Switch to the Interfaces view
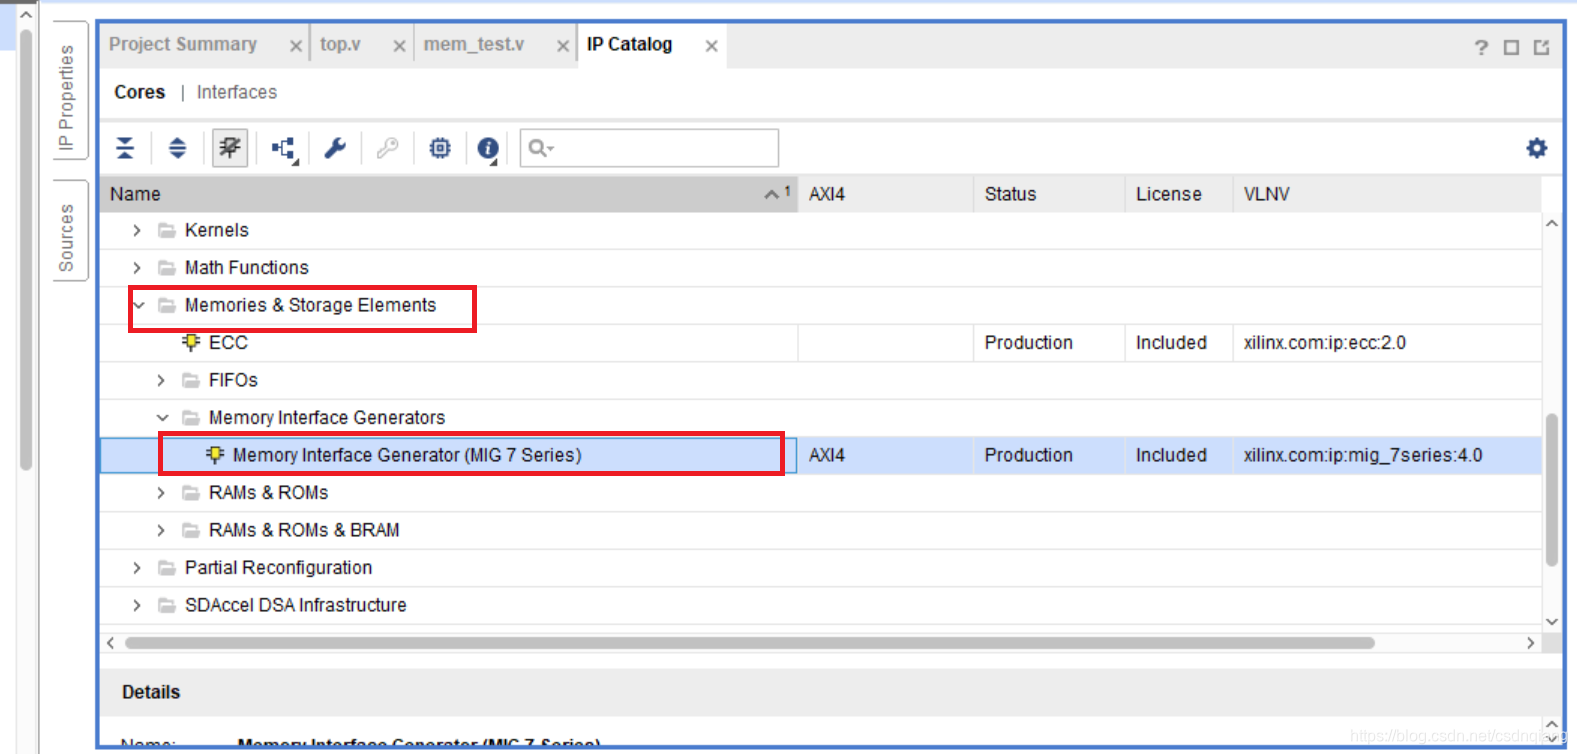 click(x=237, y=92)
